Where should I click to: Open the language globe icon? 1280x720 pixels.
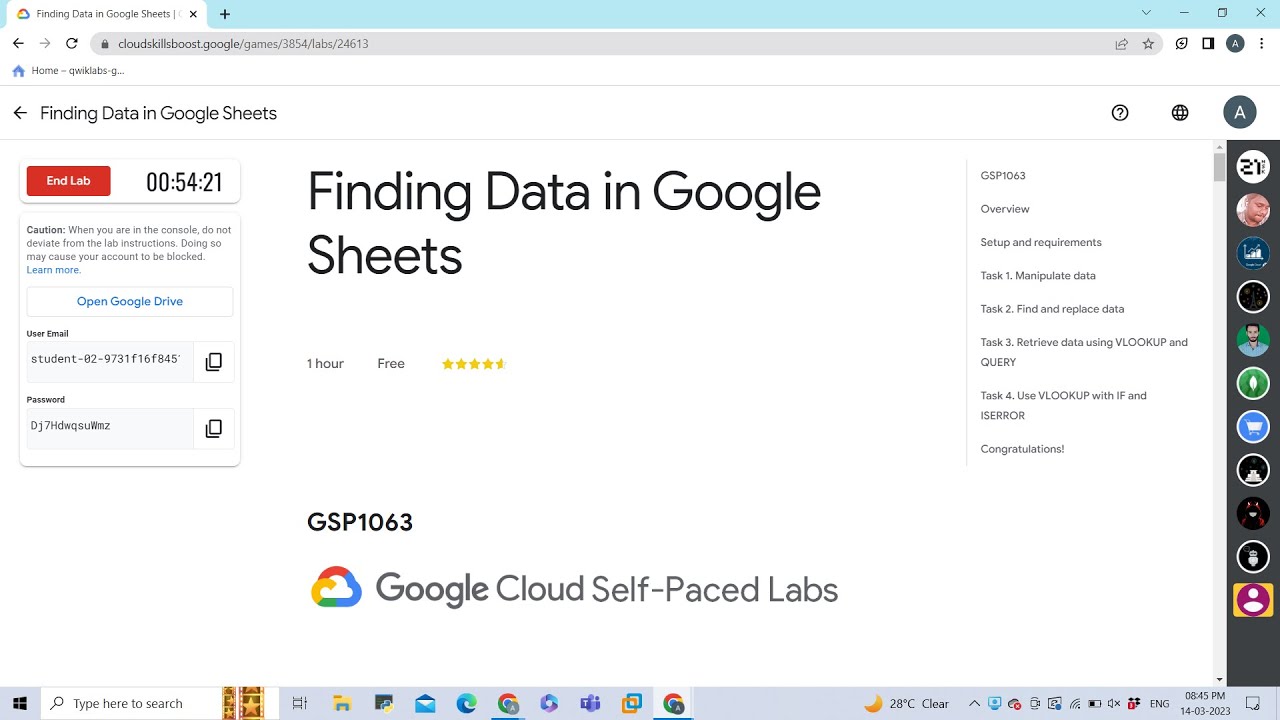pos(1180,113)
